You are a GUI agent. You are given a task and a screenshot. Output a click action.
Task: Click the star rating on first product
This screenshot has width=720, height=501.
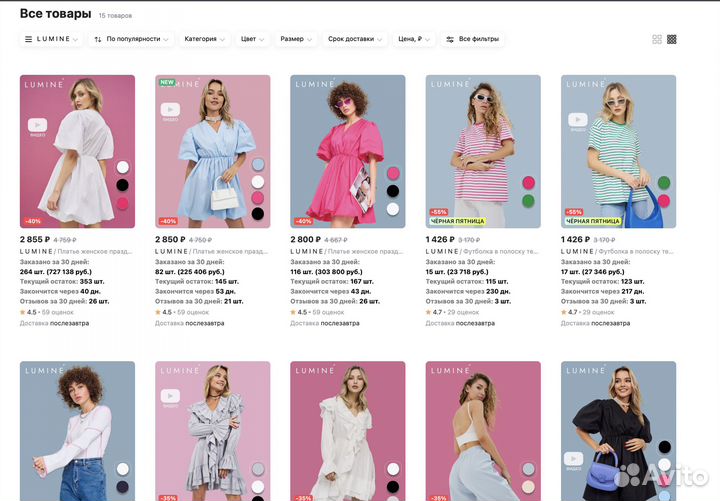23,312
